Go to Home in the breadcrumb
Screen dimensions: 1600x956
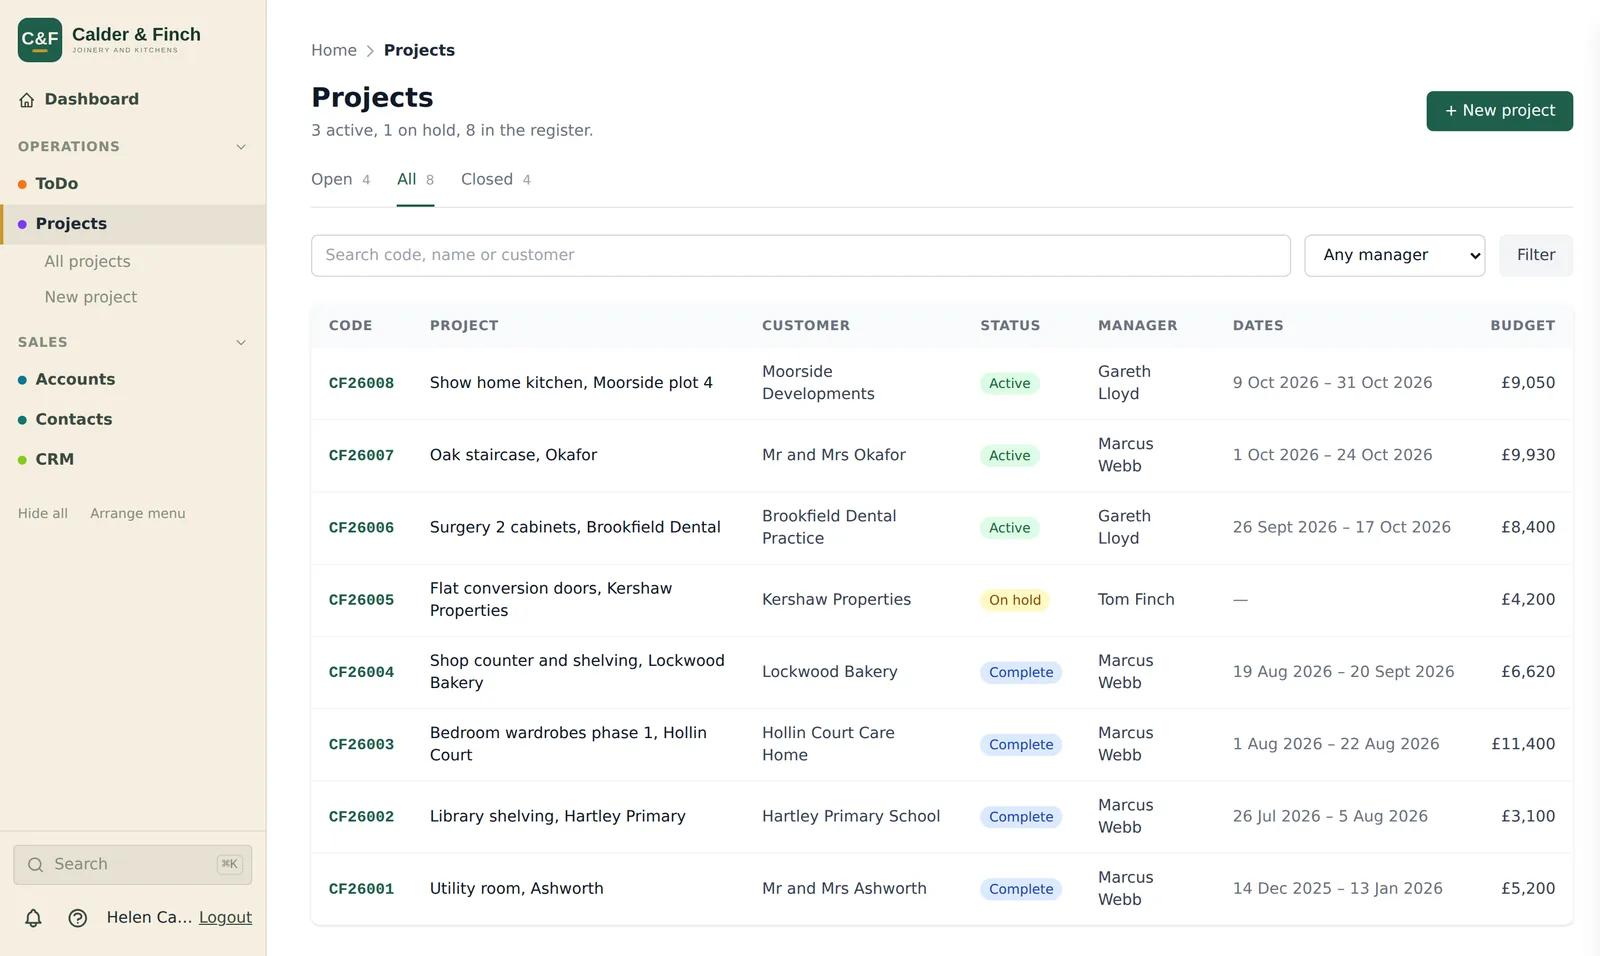pyautogui.click(x=334, y=51)
